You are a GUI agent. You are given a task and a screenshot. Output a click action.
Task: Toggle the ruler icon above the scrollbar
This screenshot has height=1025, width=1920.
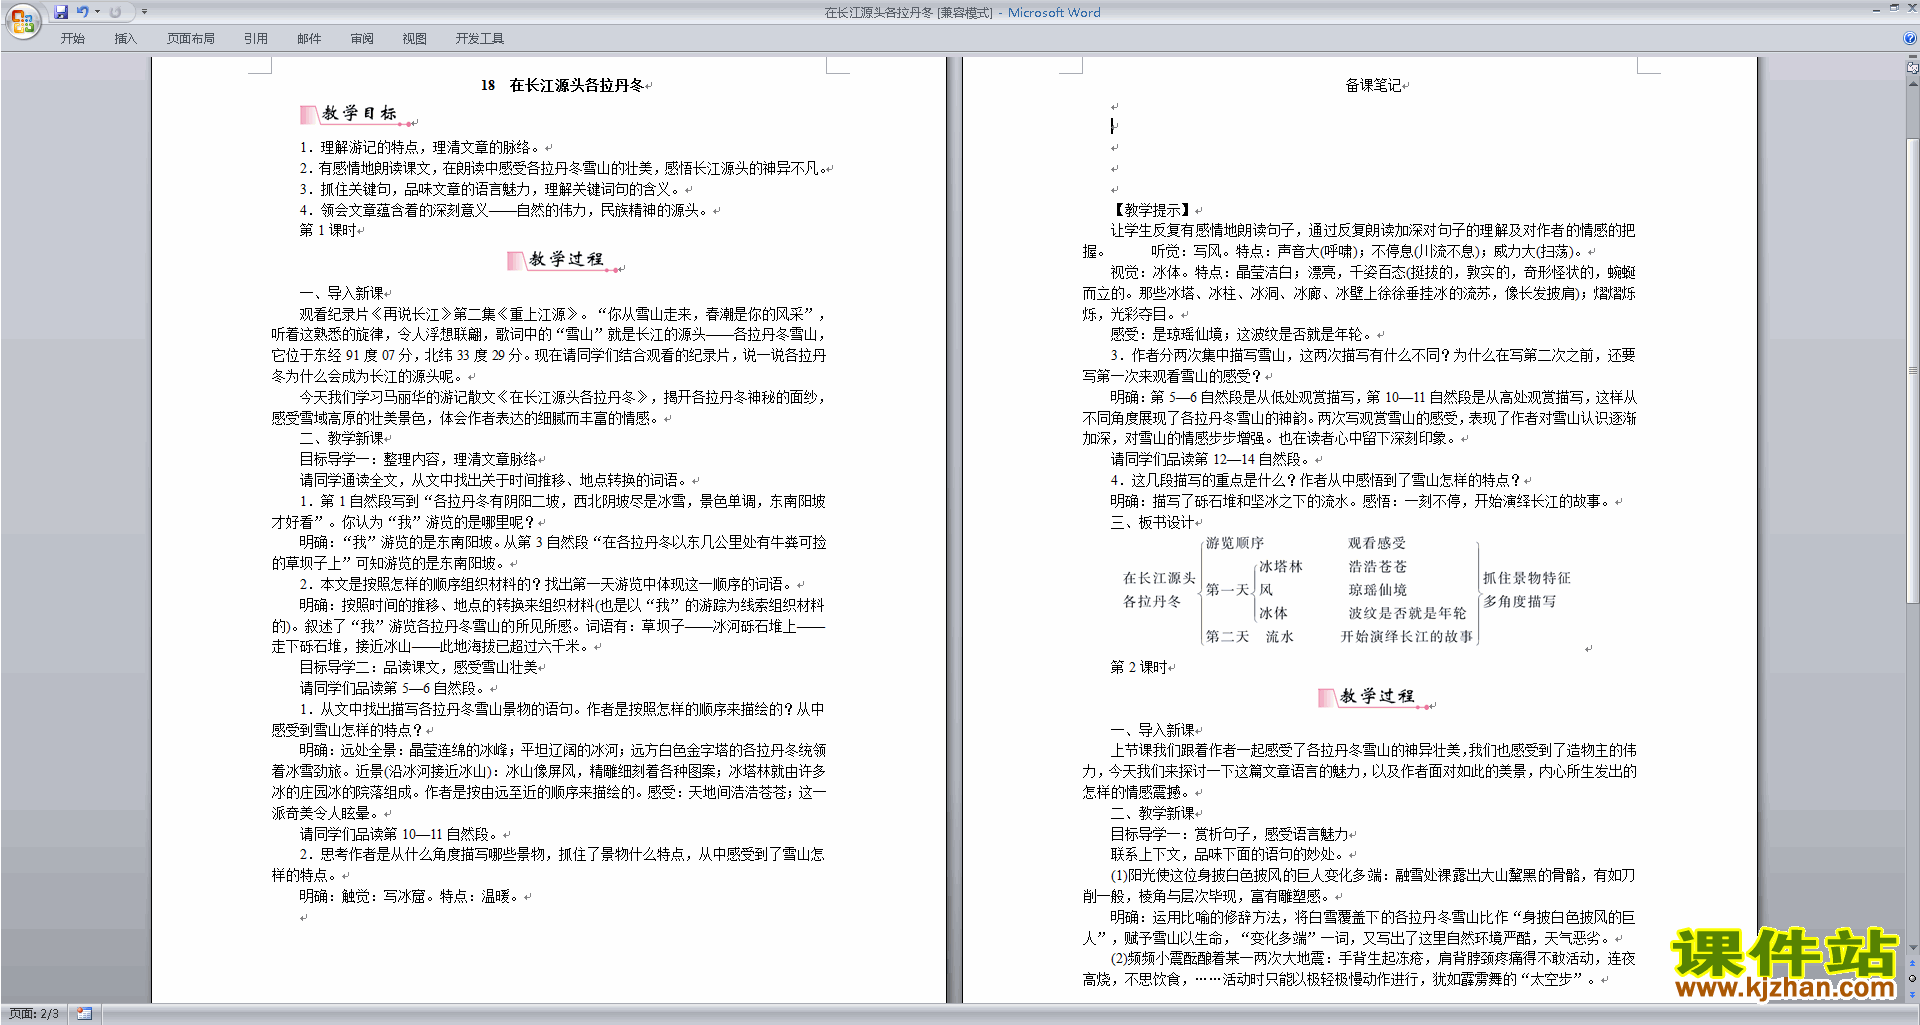click(1913, 69)
